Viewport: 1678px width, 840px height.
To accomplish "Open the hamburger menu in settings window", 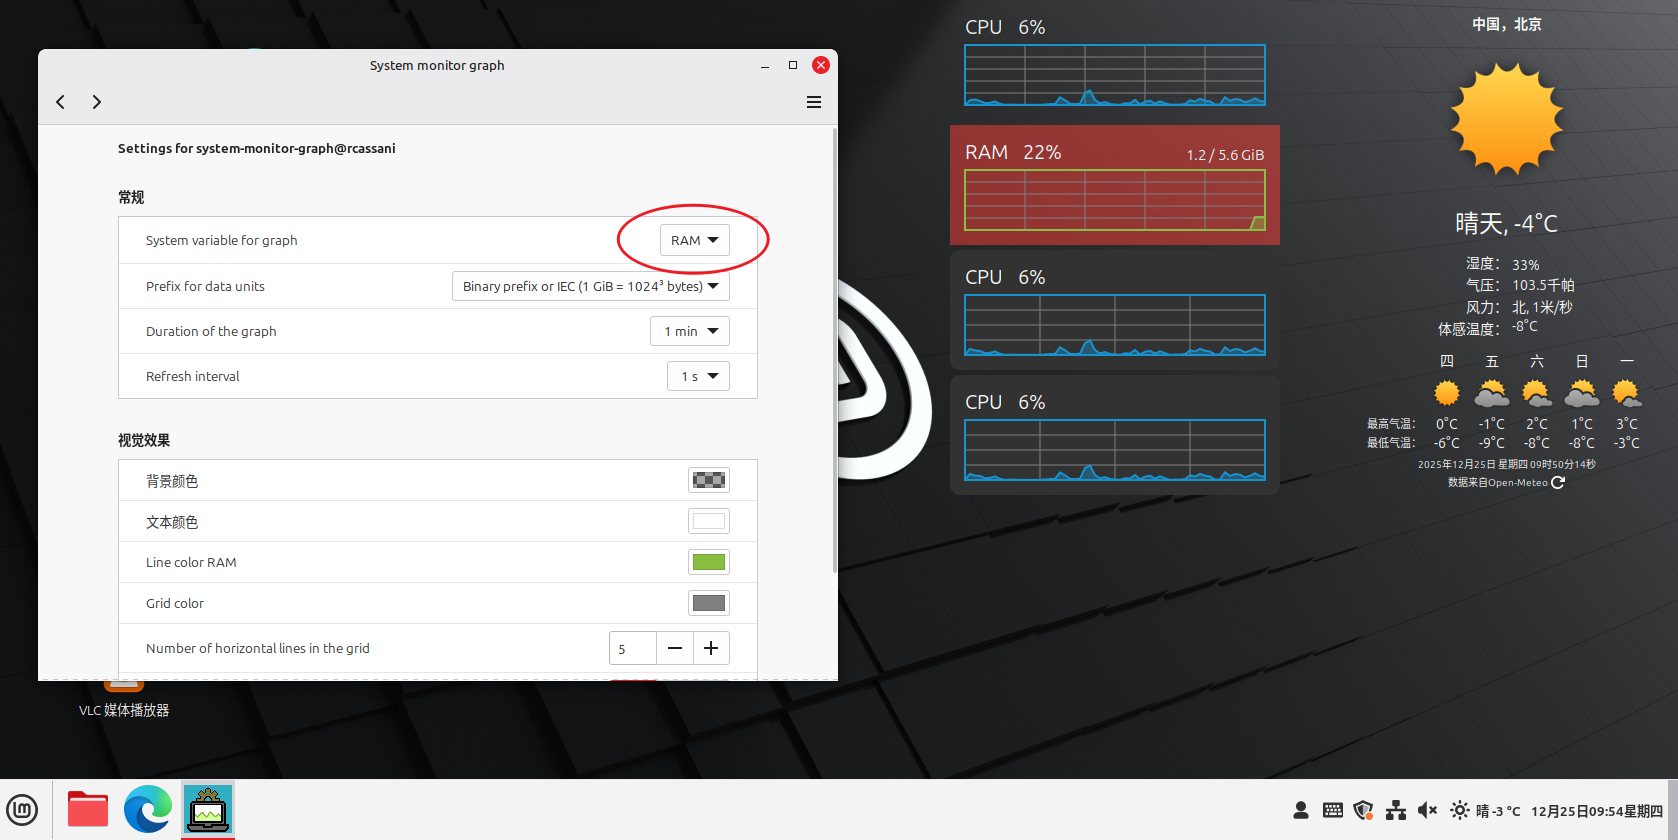I will tap(814, 102).
